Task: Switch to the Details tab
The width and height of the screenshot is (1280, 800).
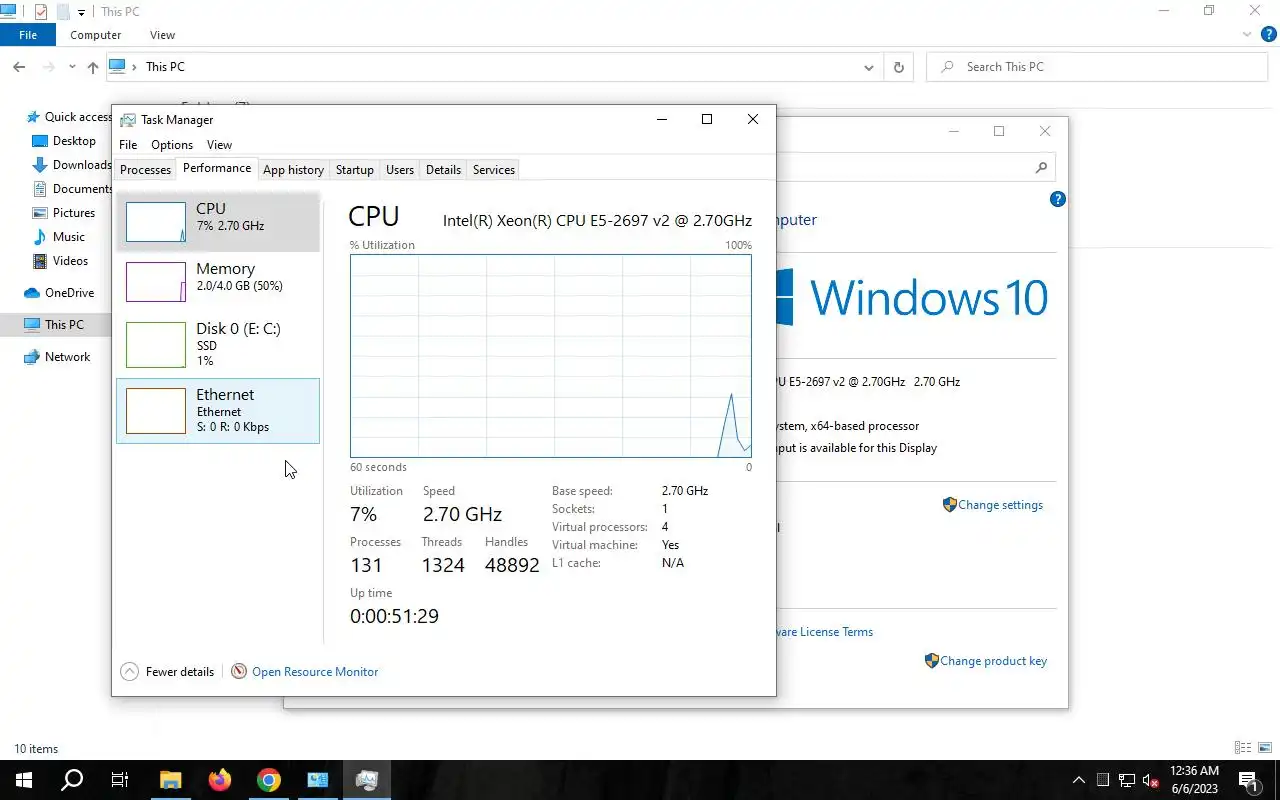Action: tap(443, 170)
